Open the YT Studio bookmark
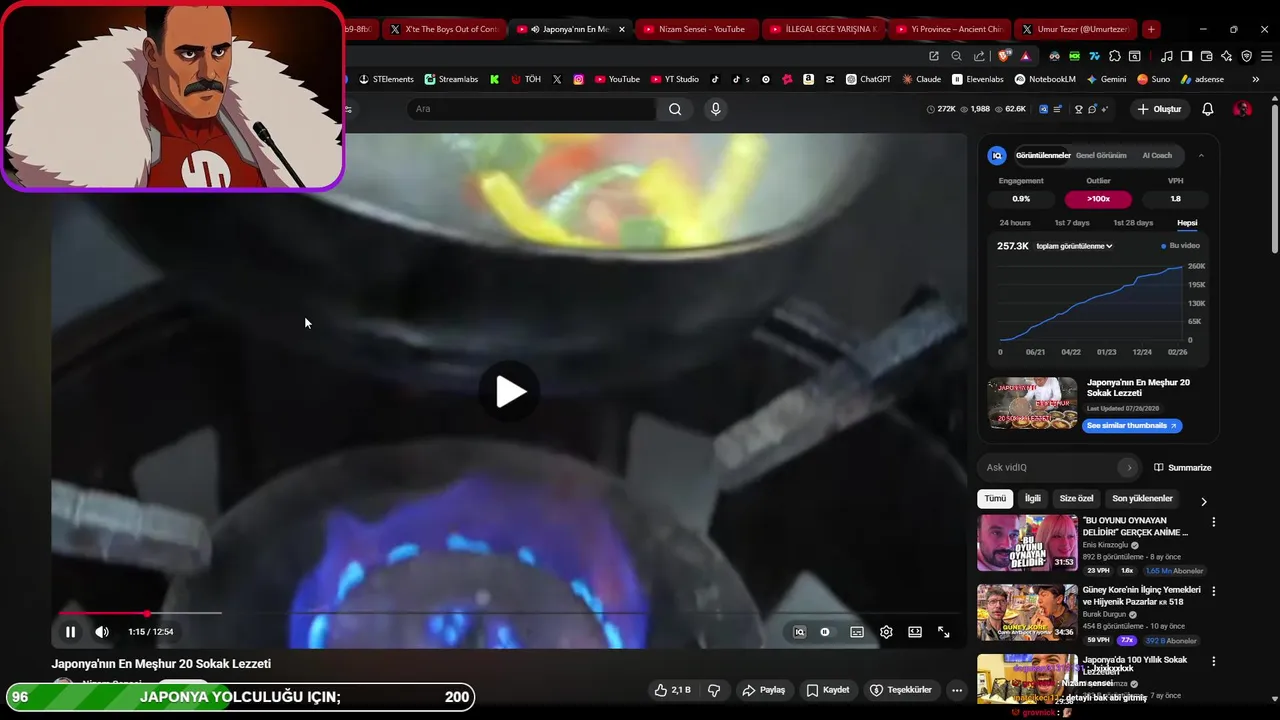Viewport: 1280px width, 720px height. (x=674, y=79)
